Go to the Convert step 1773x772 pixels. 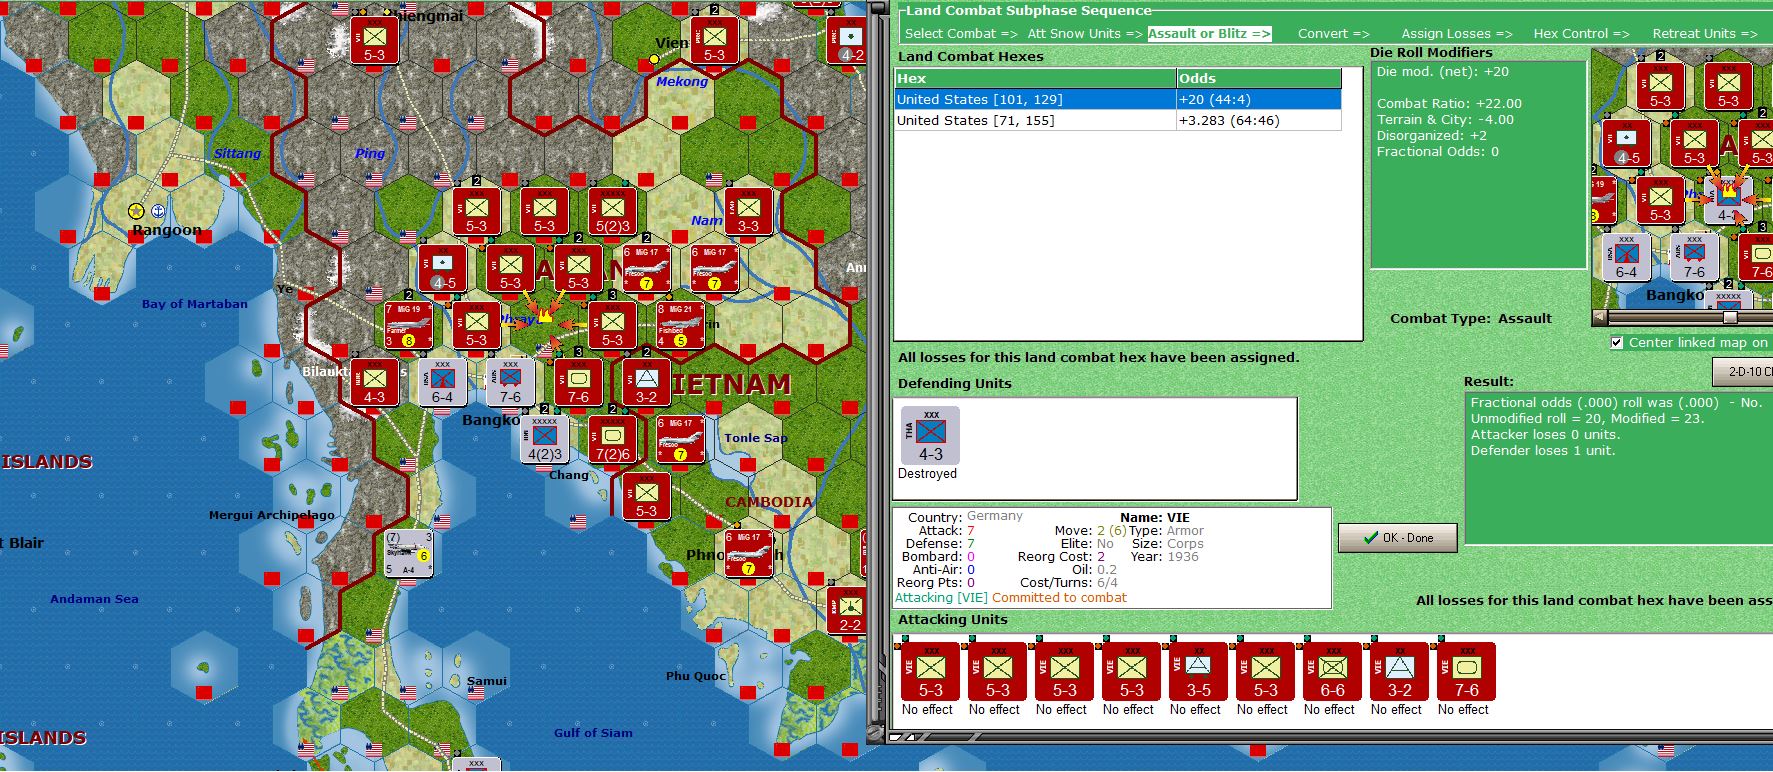tap(1334, 34)
